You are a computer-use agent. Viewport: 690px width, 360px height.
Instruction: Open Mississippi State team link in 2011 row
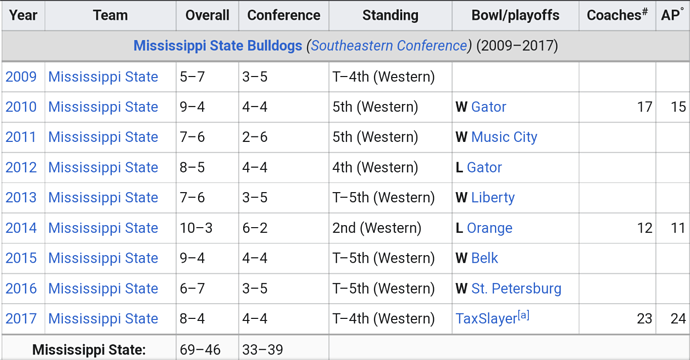[103, 137]
